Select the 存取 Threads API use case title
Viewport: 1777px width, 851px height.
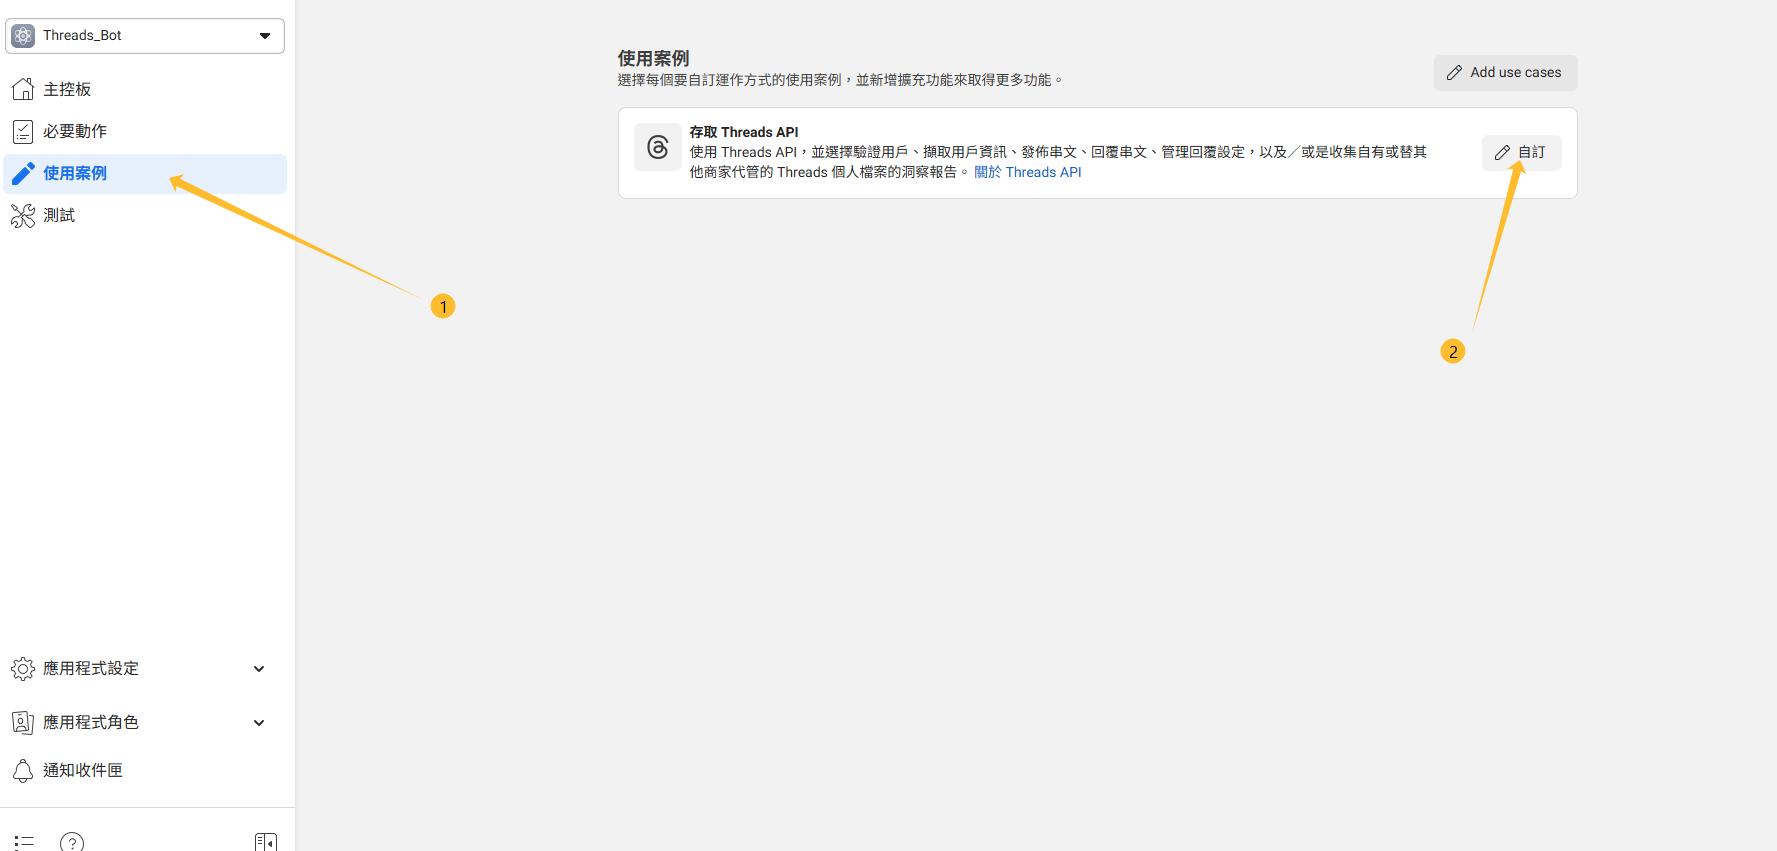(x=744, y=132)
